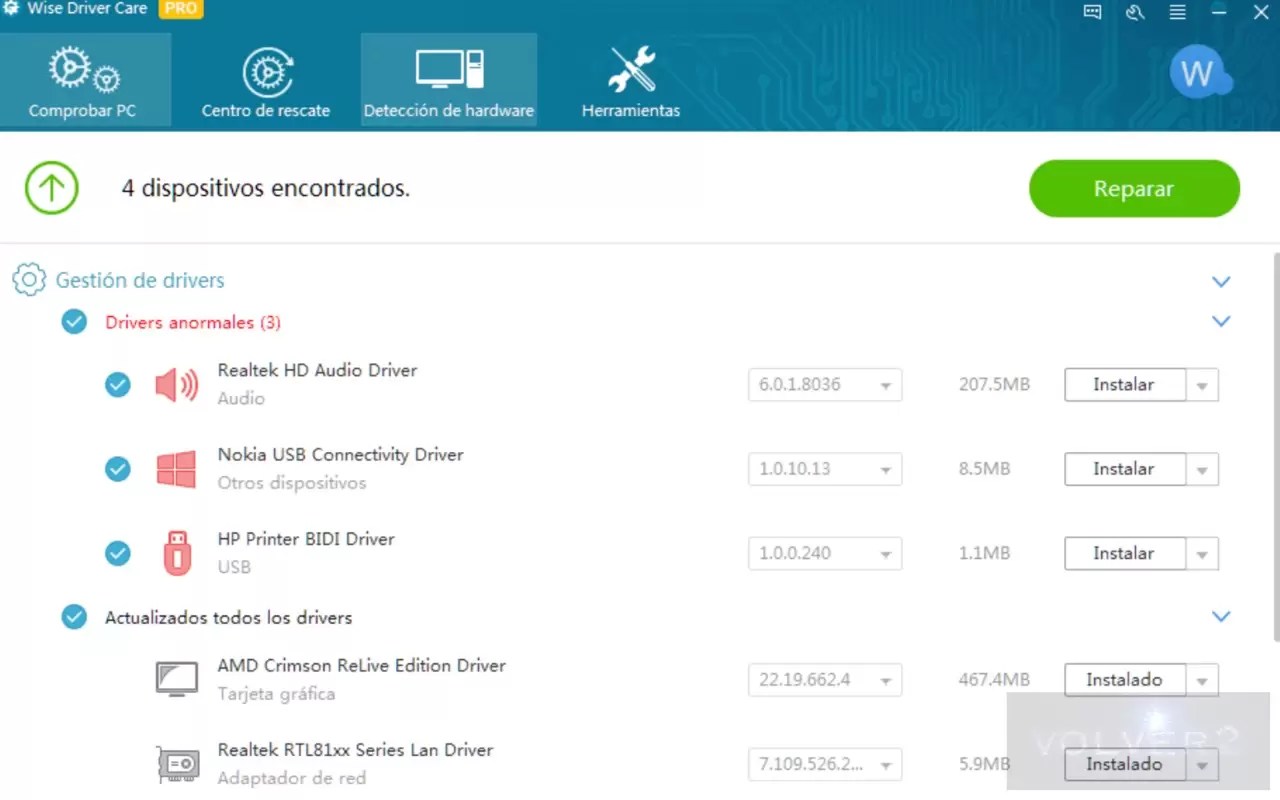The image size is (1280, 800).
Task: Open Detección de hardware tab
Action: point(448,80)
